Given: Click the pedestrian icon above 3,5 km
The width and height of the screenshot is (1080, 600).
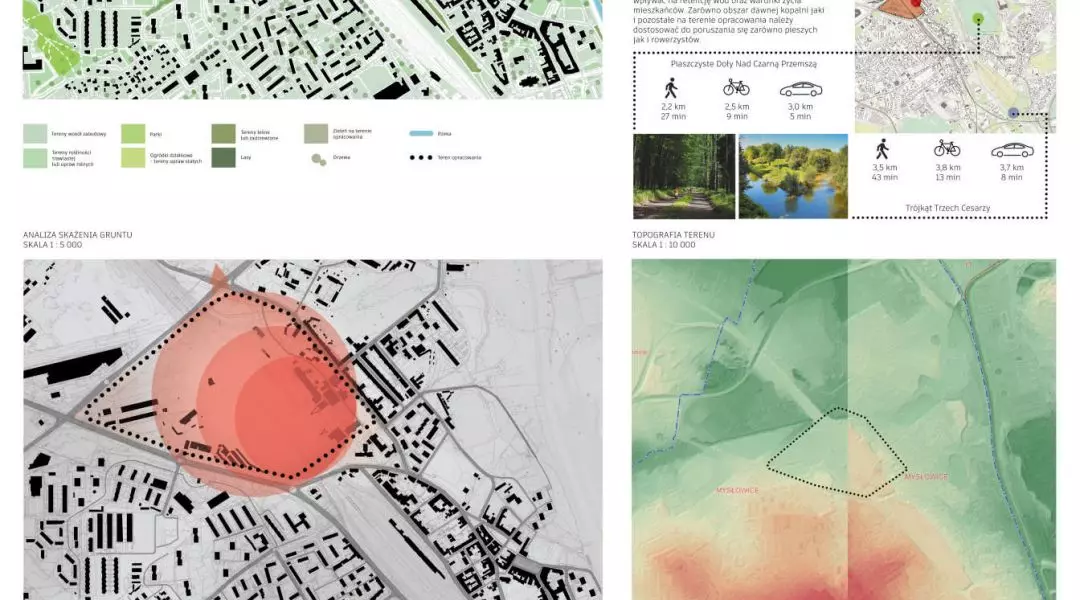Looking at the screenshot, I should 882,149.
